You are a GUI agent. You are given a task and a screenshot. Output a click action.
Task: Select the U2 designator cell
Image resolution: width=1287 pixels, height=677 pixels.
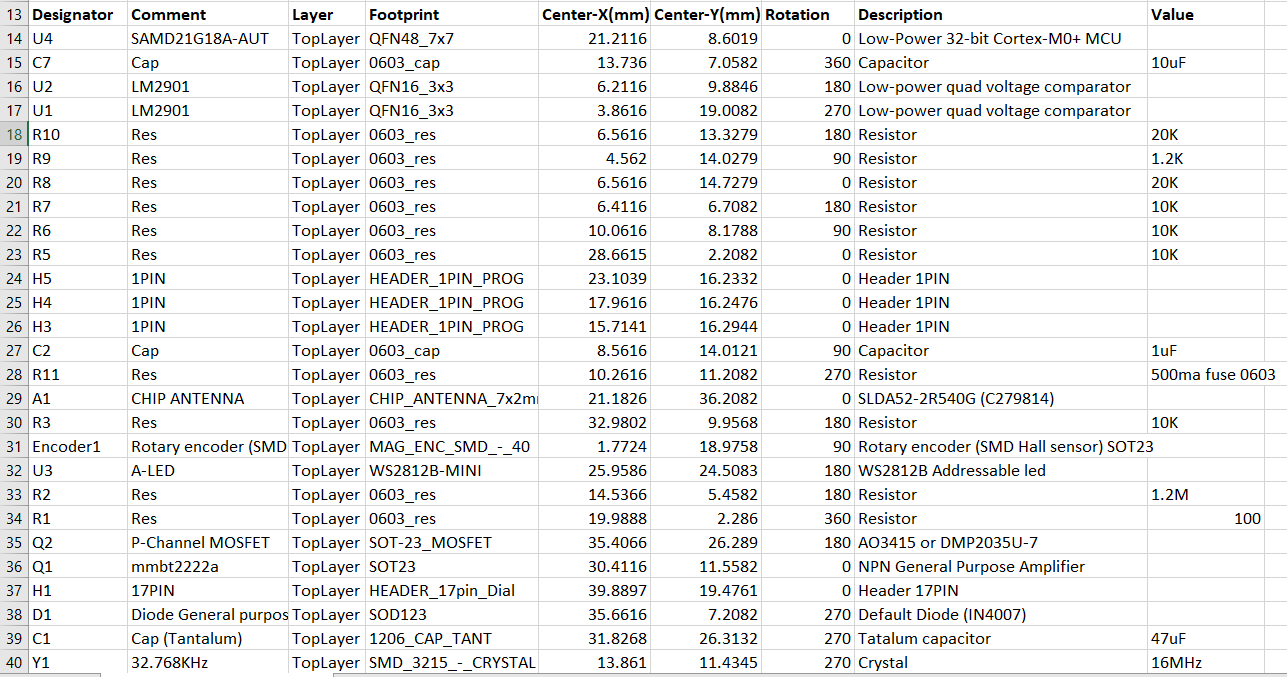(x=79, y=87)
